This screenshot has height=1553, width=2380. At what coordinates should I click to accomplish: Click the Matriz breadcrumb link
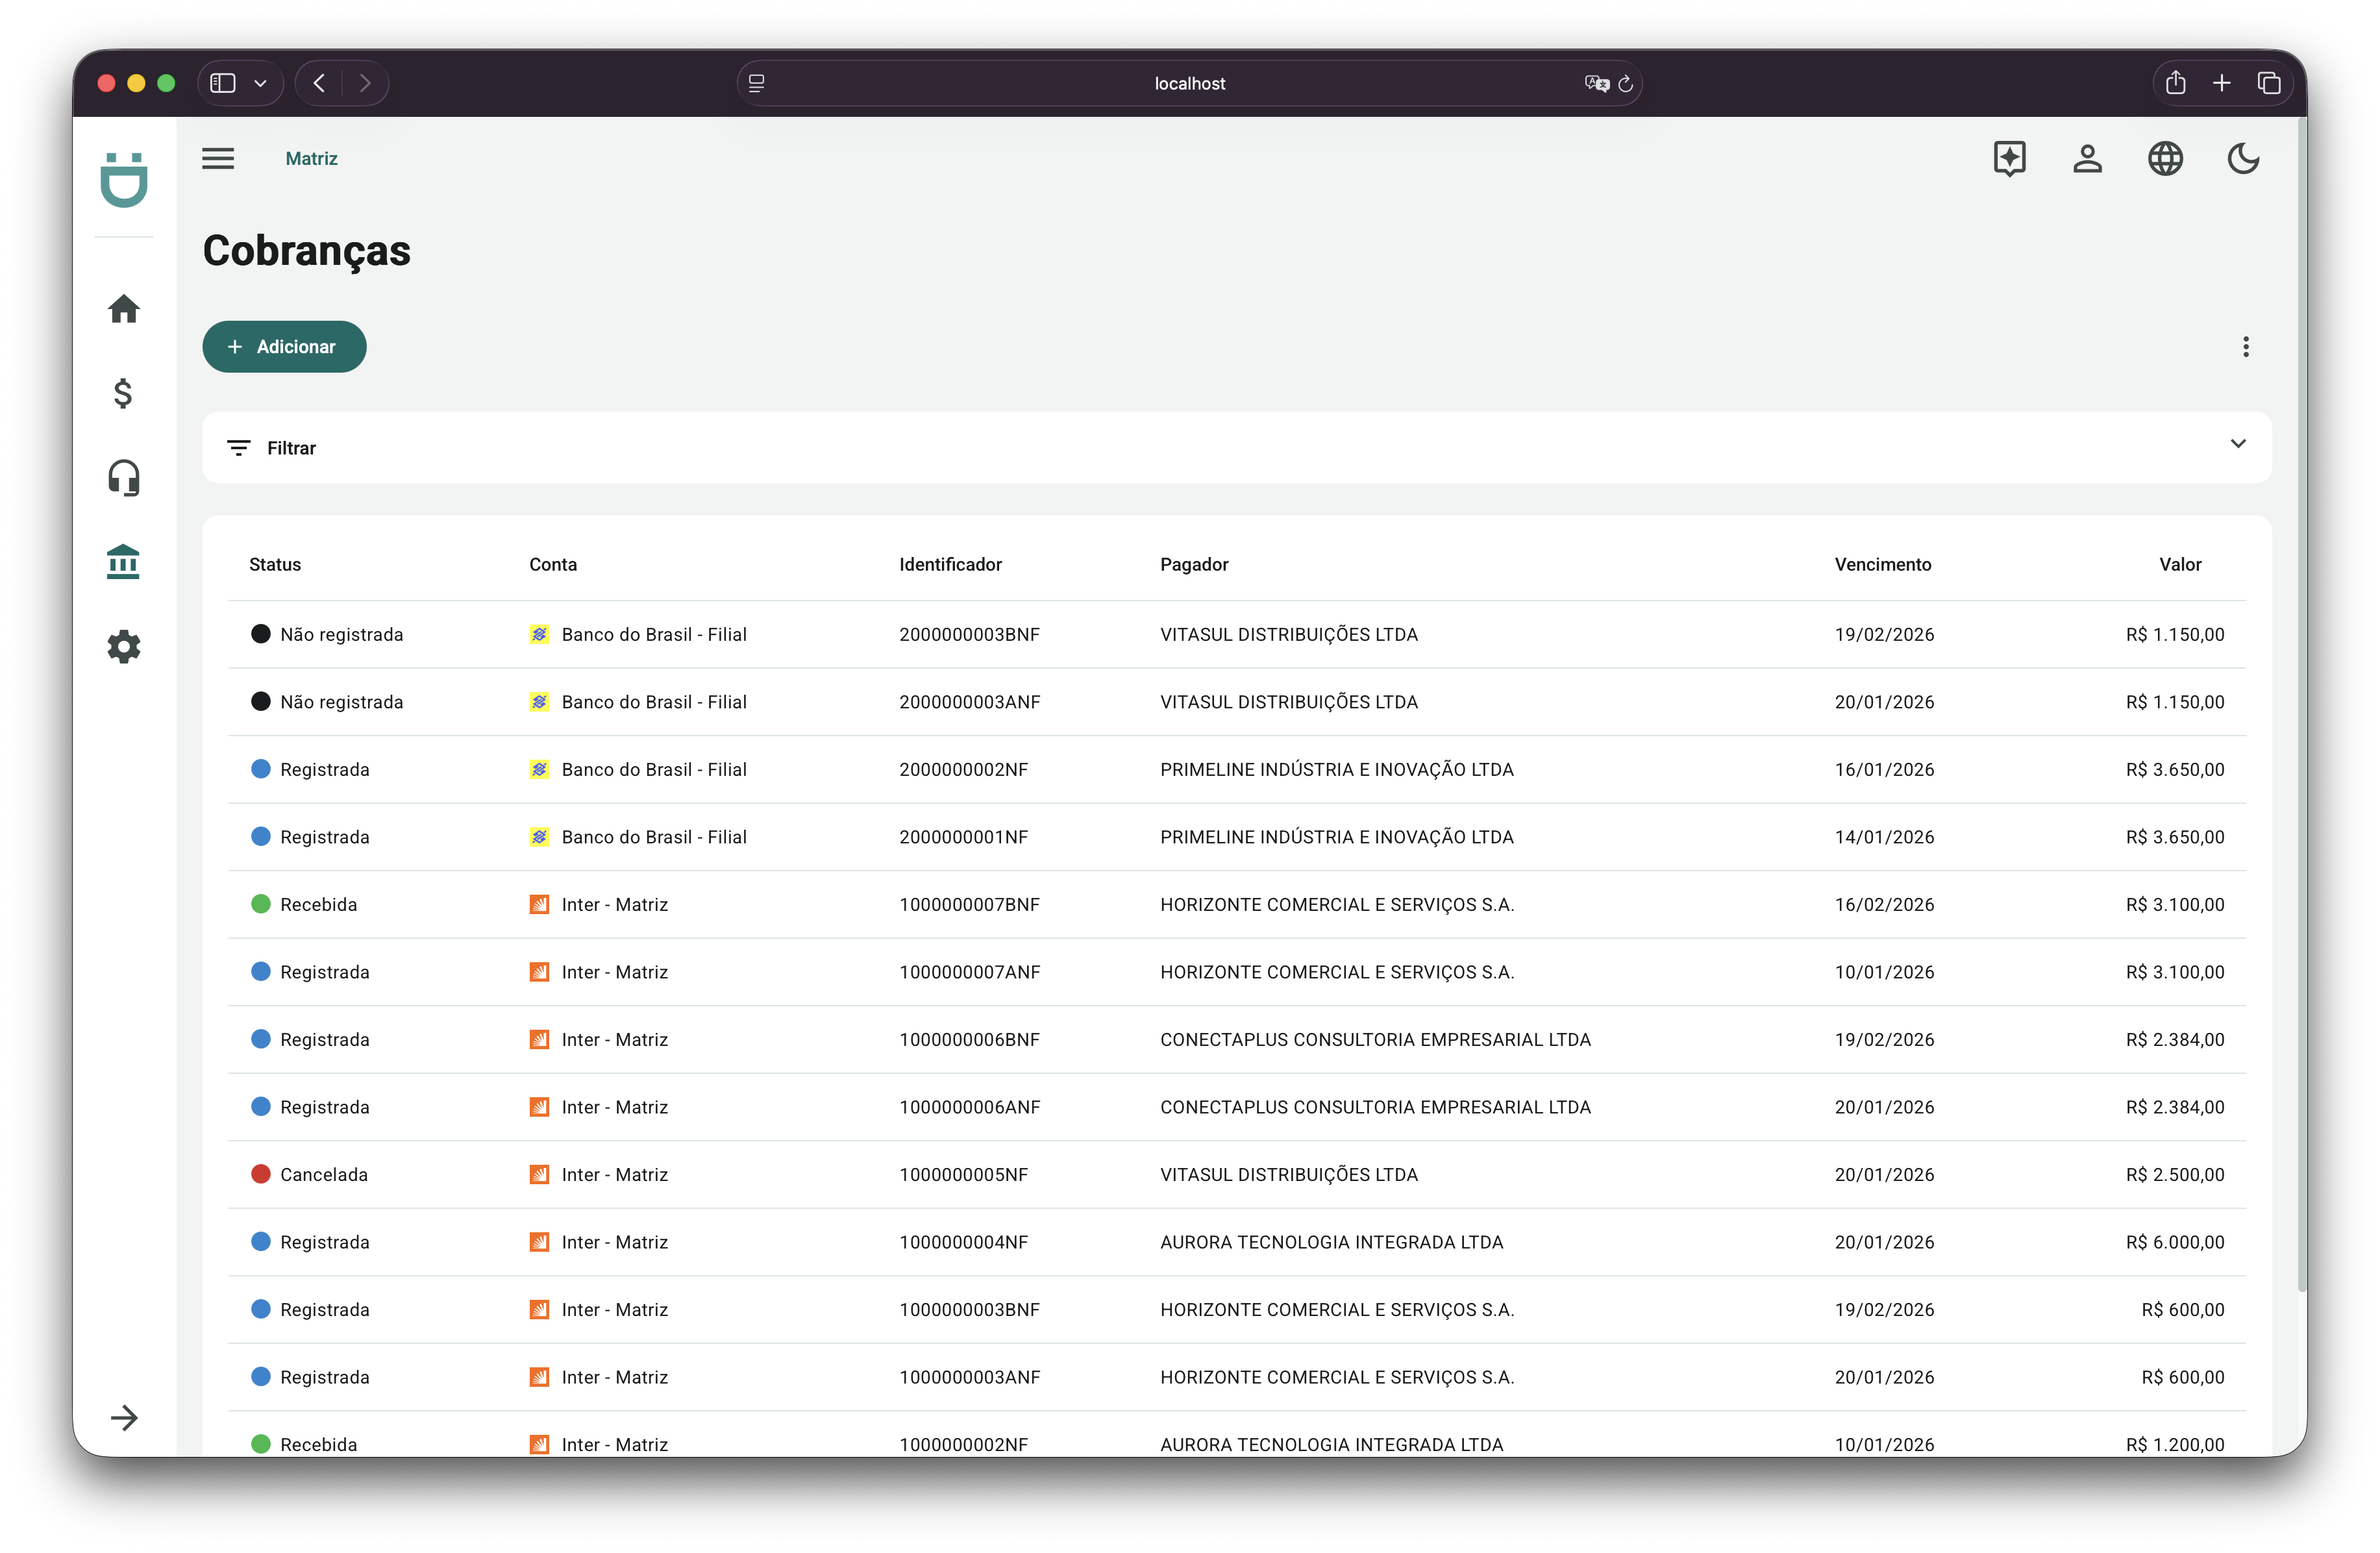pyautogui.click(x=311, y=159)
